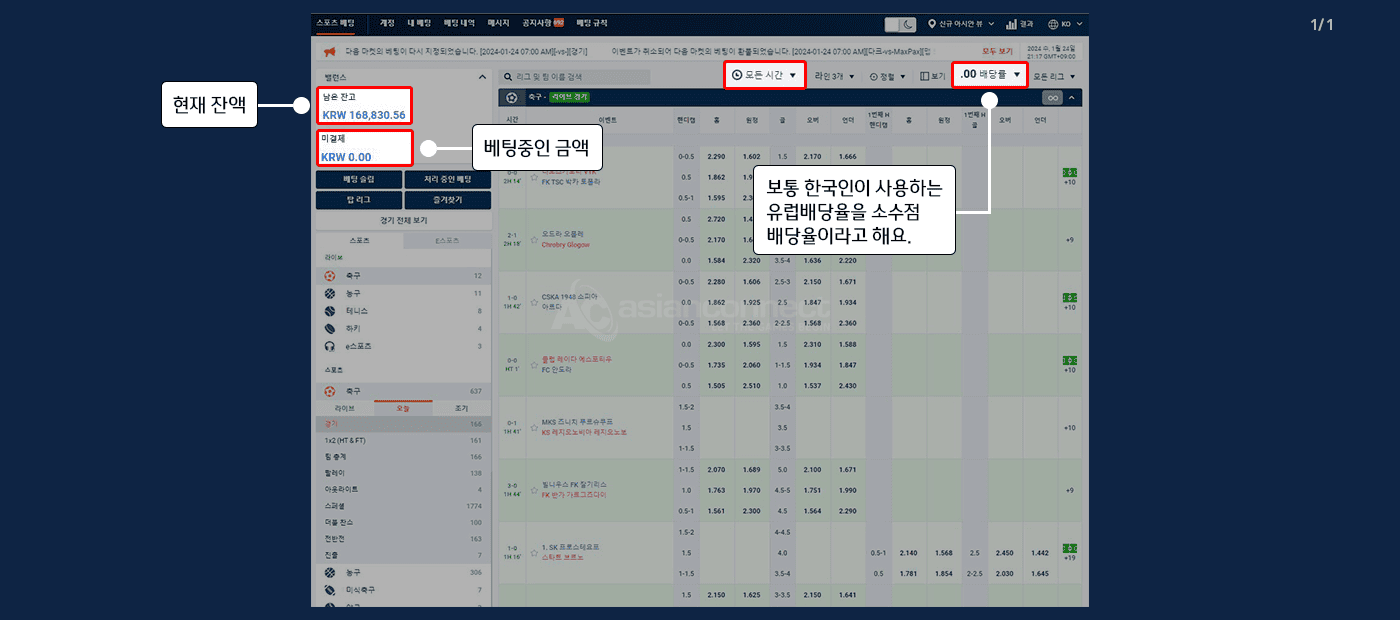Open the 베팅 내역 menu item
Image resolution: width=1400 pixels, height=620 pixels.
pos(459,23)
